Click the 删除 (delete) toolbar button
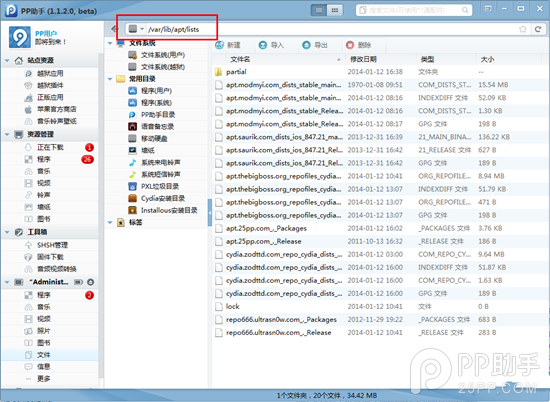 (x=358, y=45)
